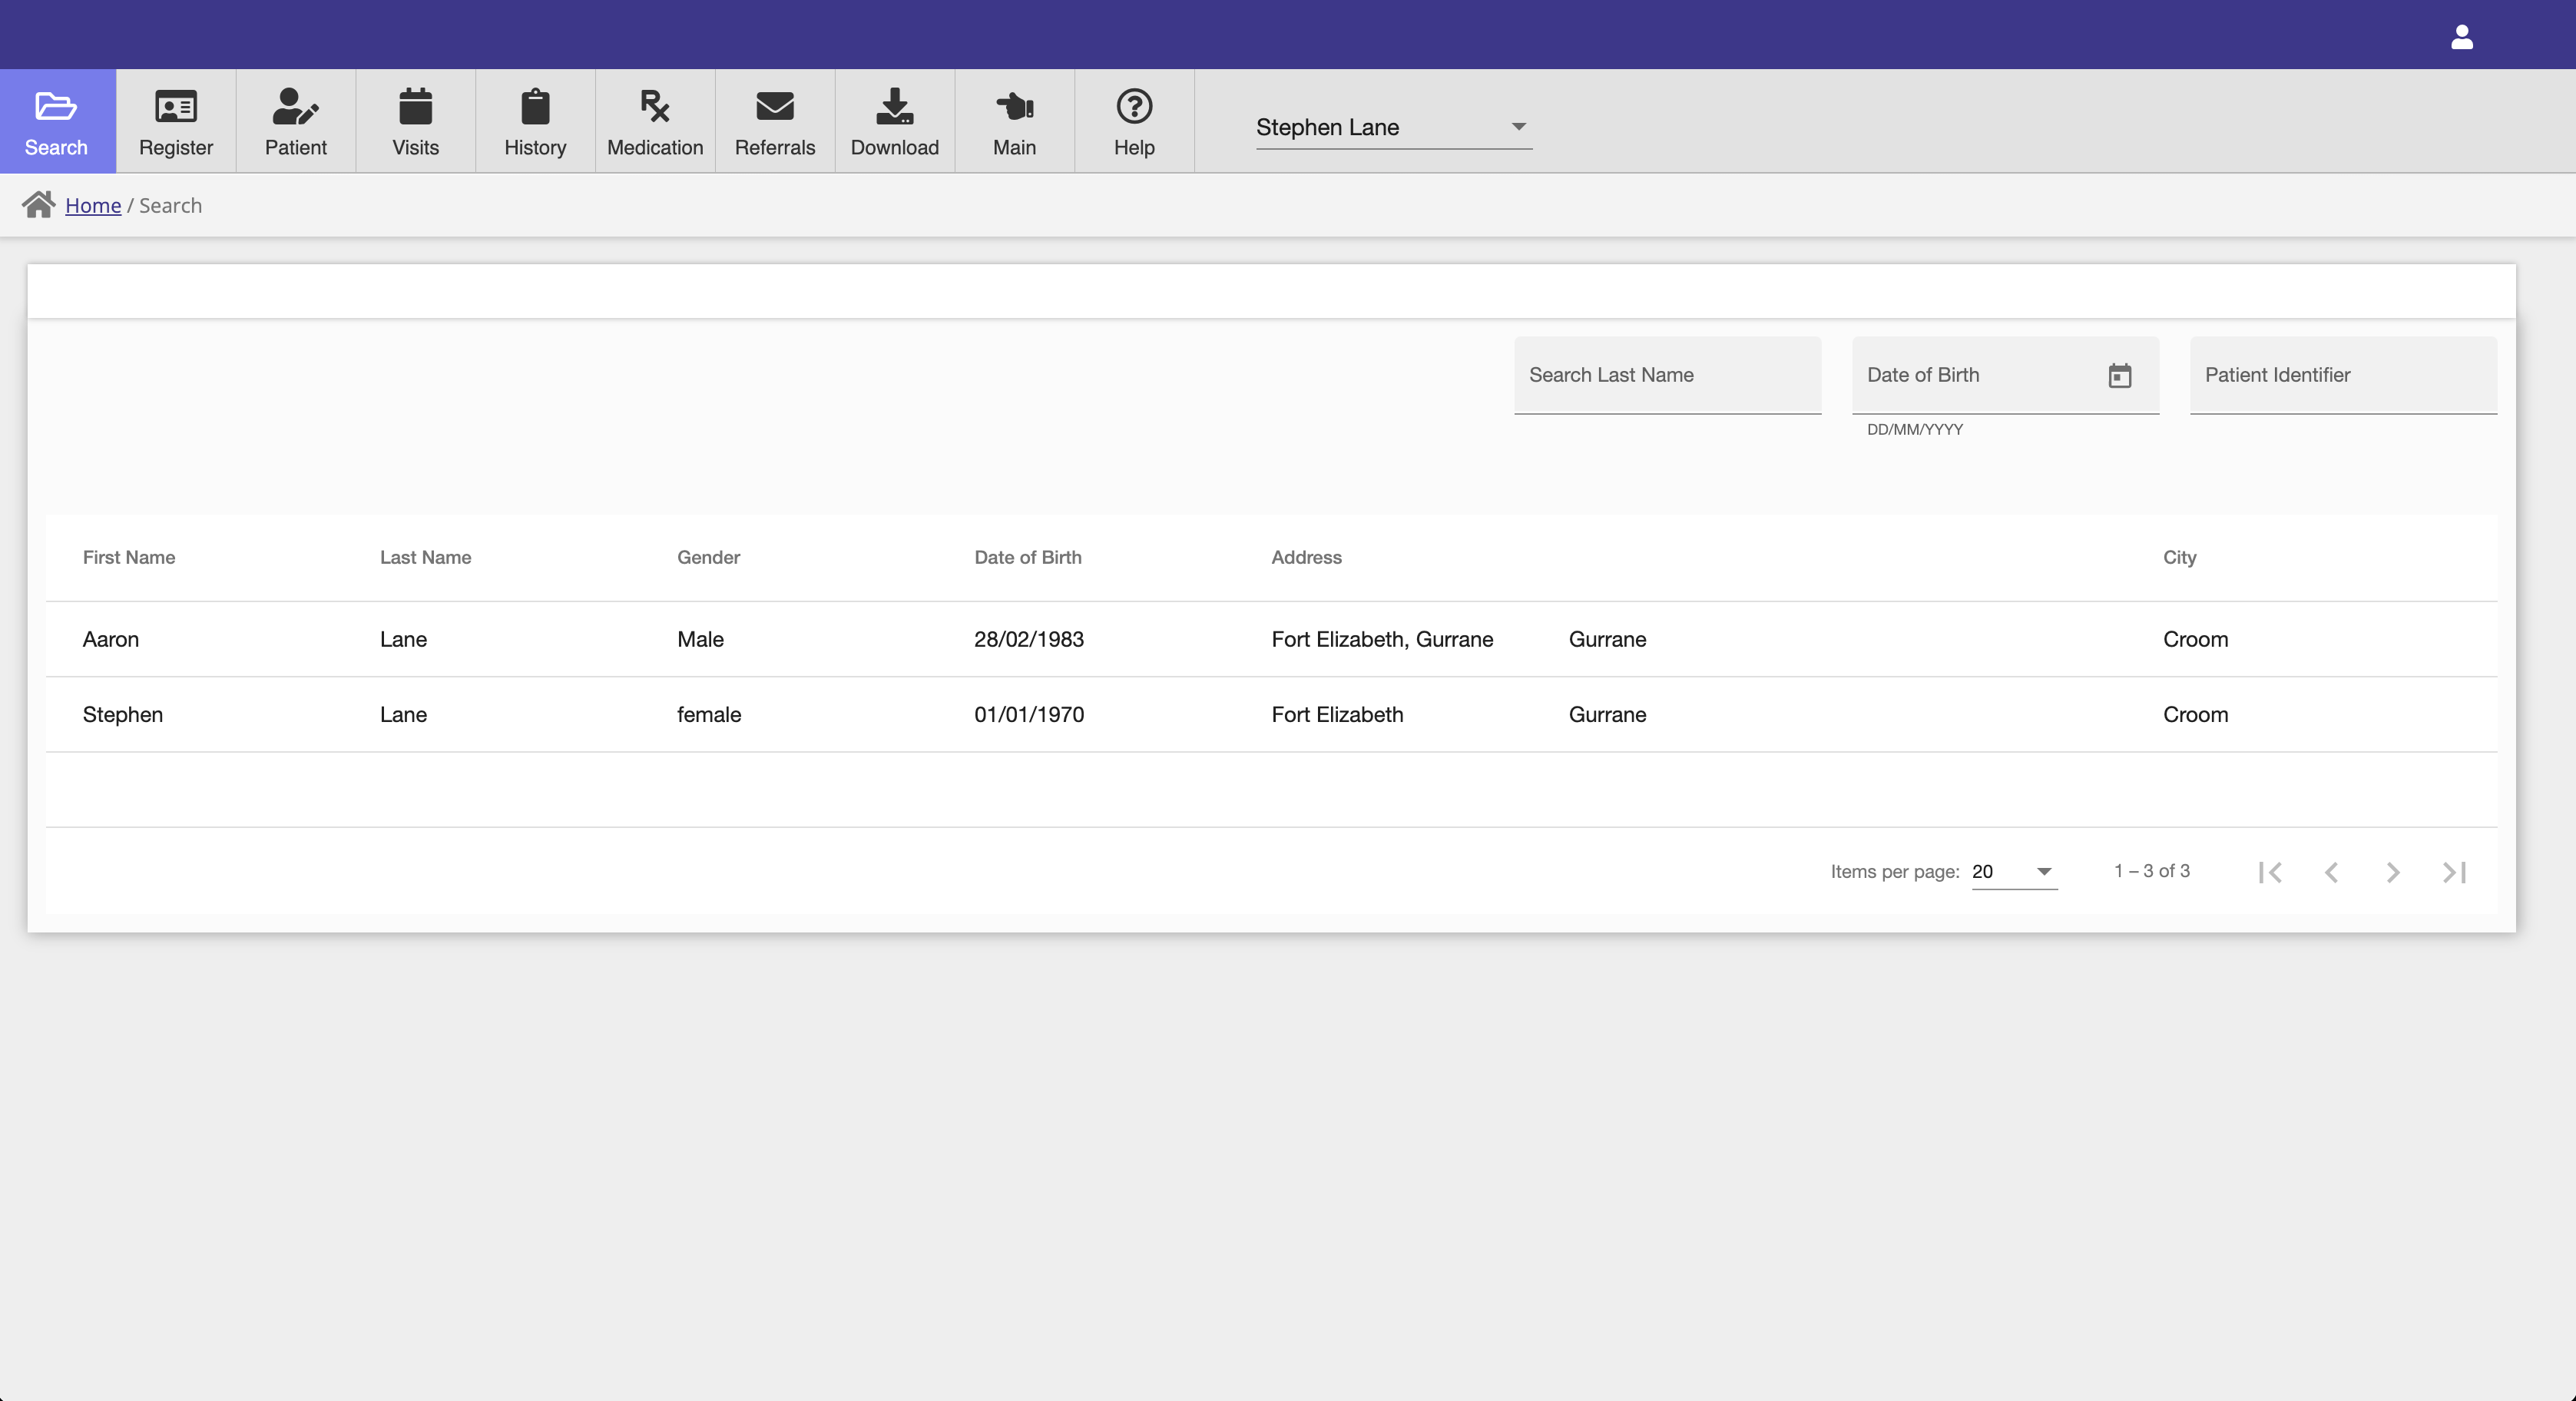Open the Items per page dropdown
This screenshot has width=2576, height=1401.
point(2014,872)
